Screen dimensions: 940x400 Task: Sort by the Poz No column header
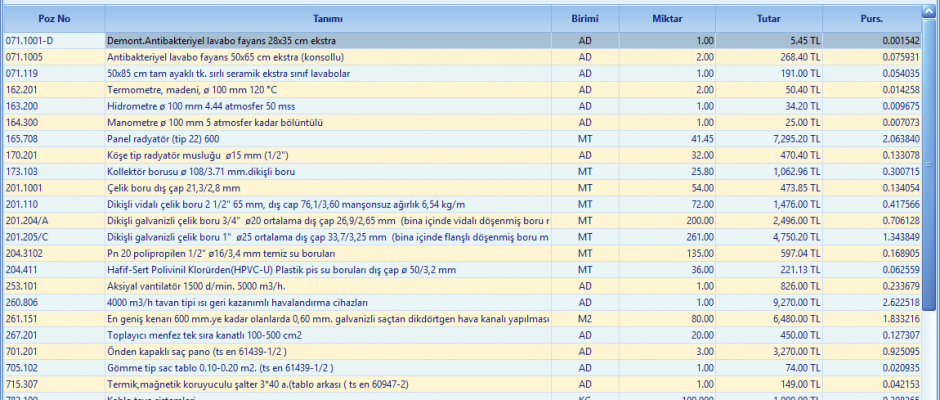click(53, 18)
